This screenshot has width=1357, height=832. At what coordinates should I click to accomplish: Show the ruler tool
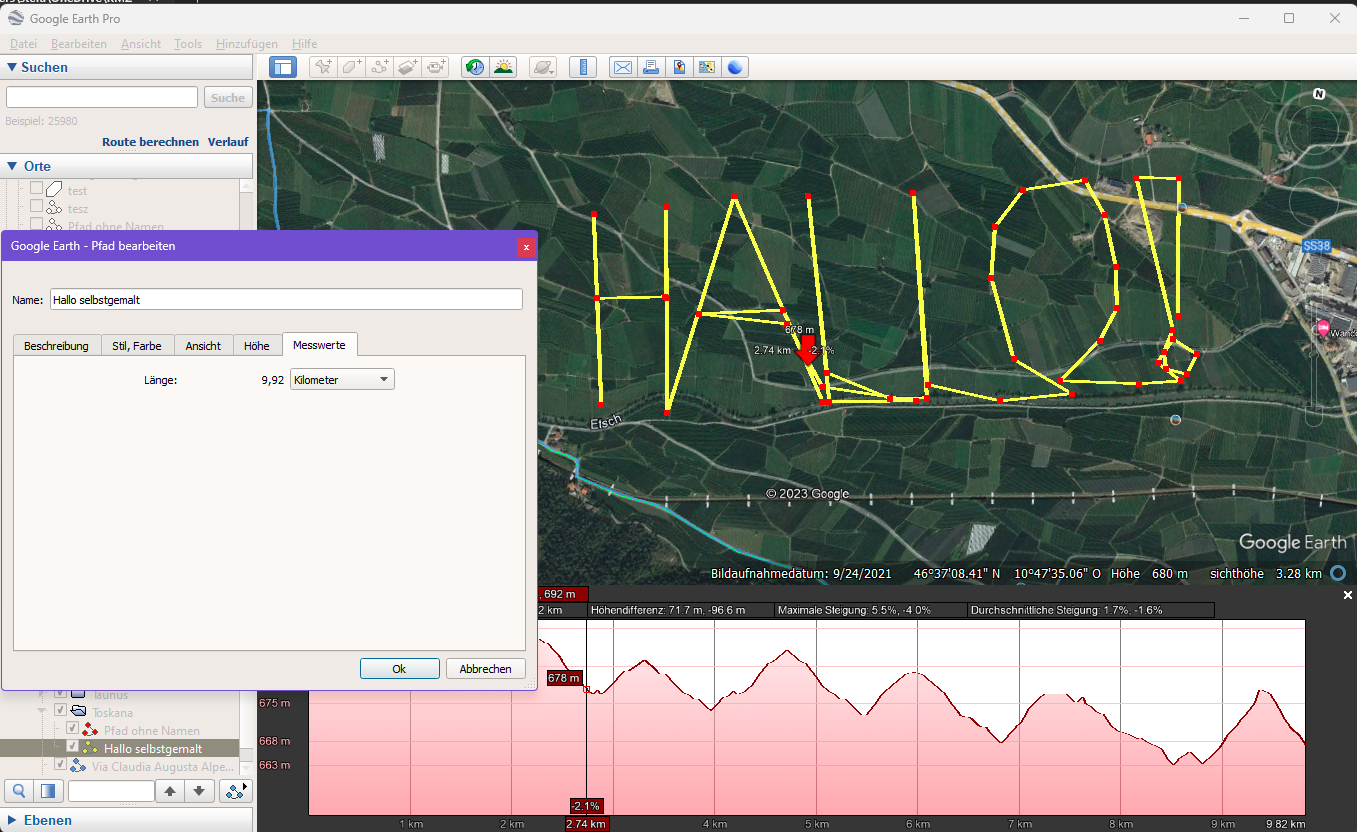point(583,67)
